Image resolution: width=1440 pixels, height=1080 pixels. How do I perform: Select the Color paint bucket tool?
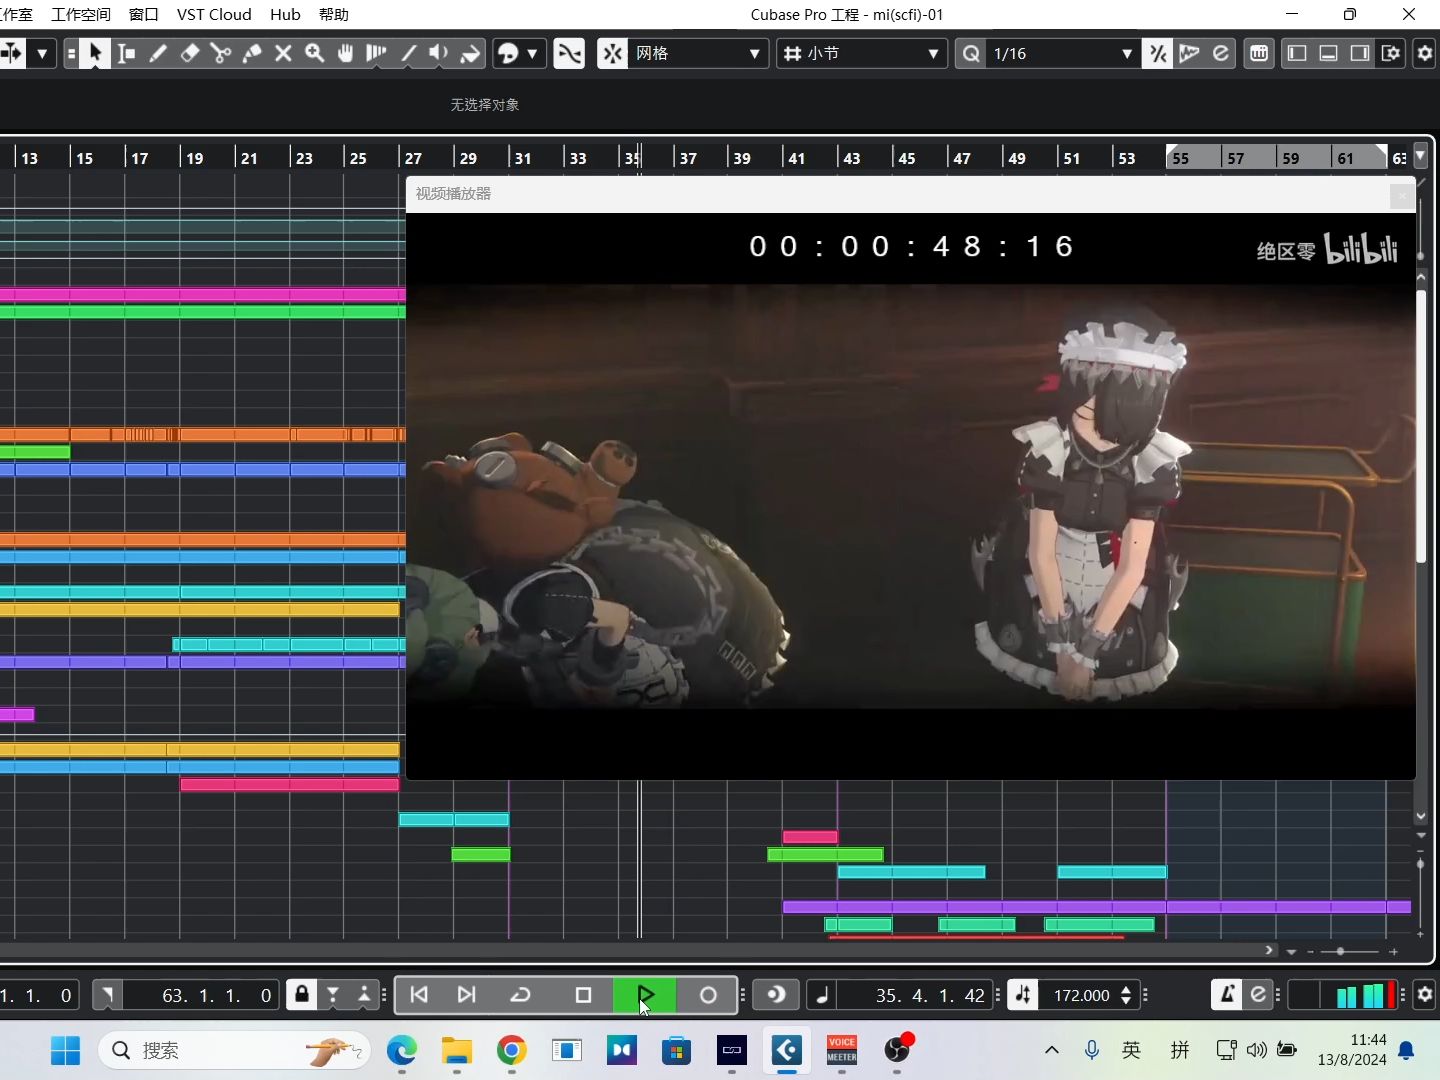(470, 53)
